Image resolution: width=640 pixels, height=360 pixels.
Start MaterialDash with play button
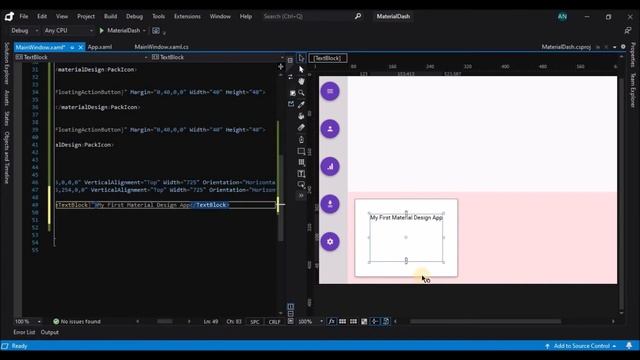click(x=102, y=31)
